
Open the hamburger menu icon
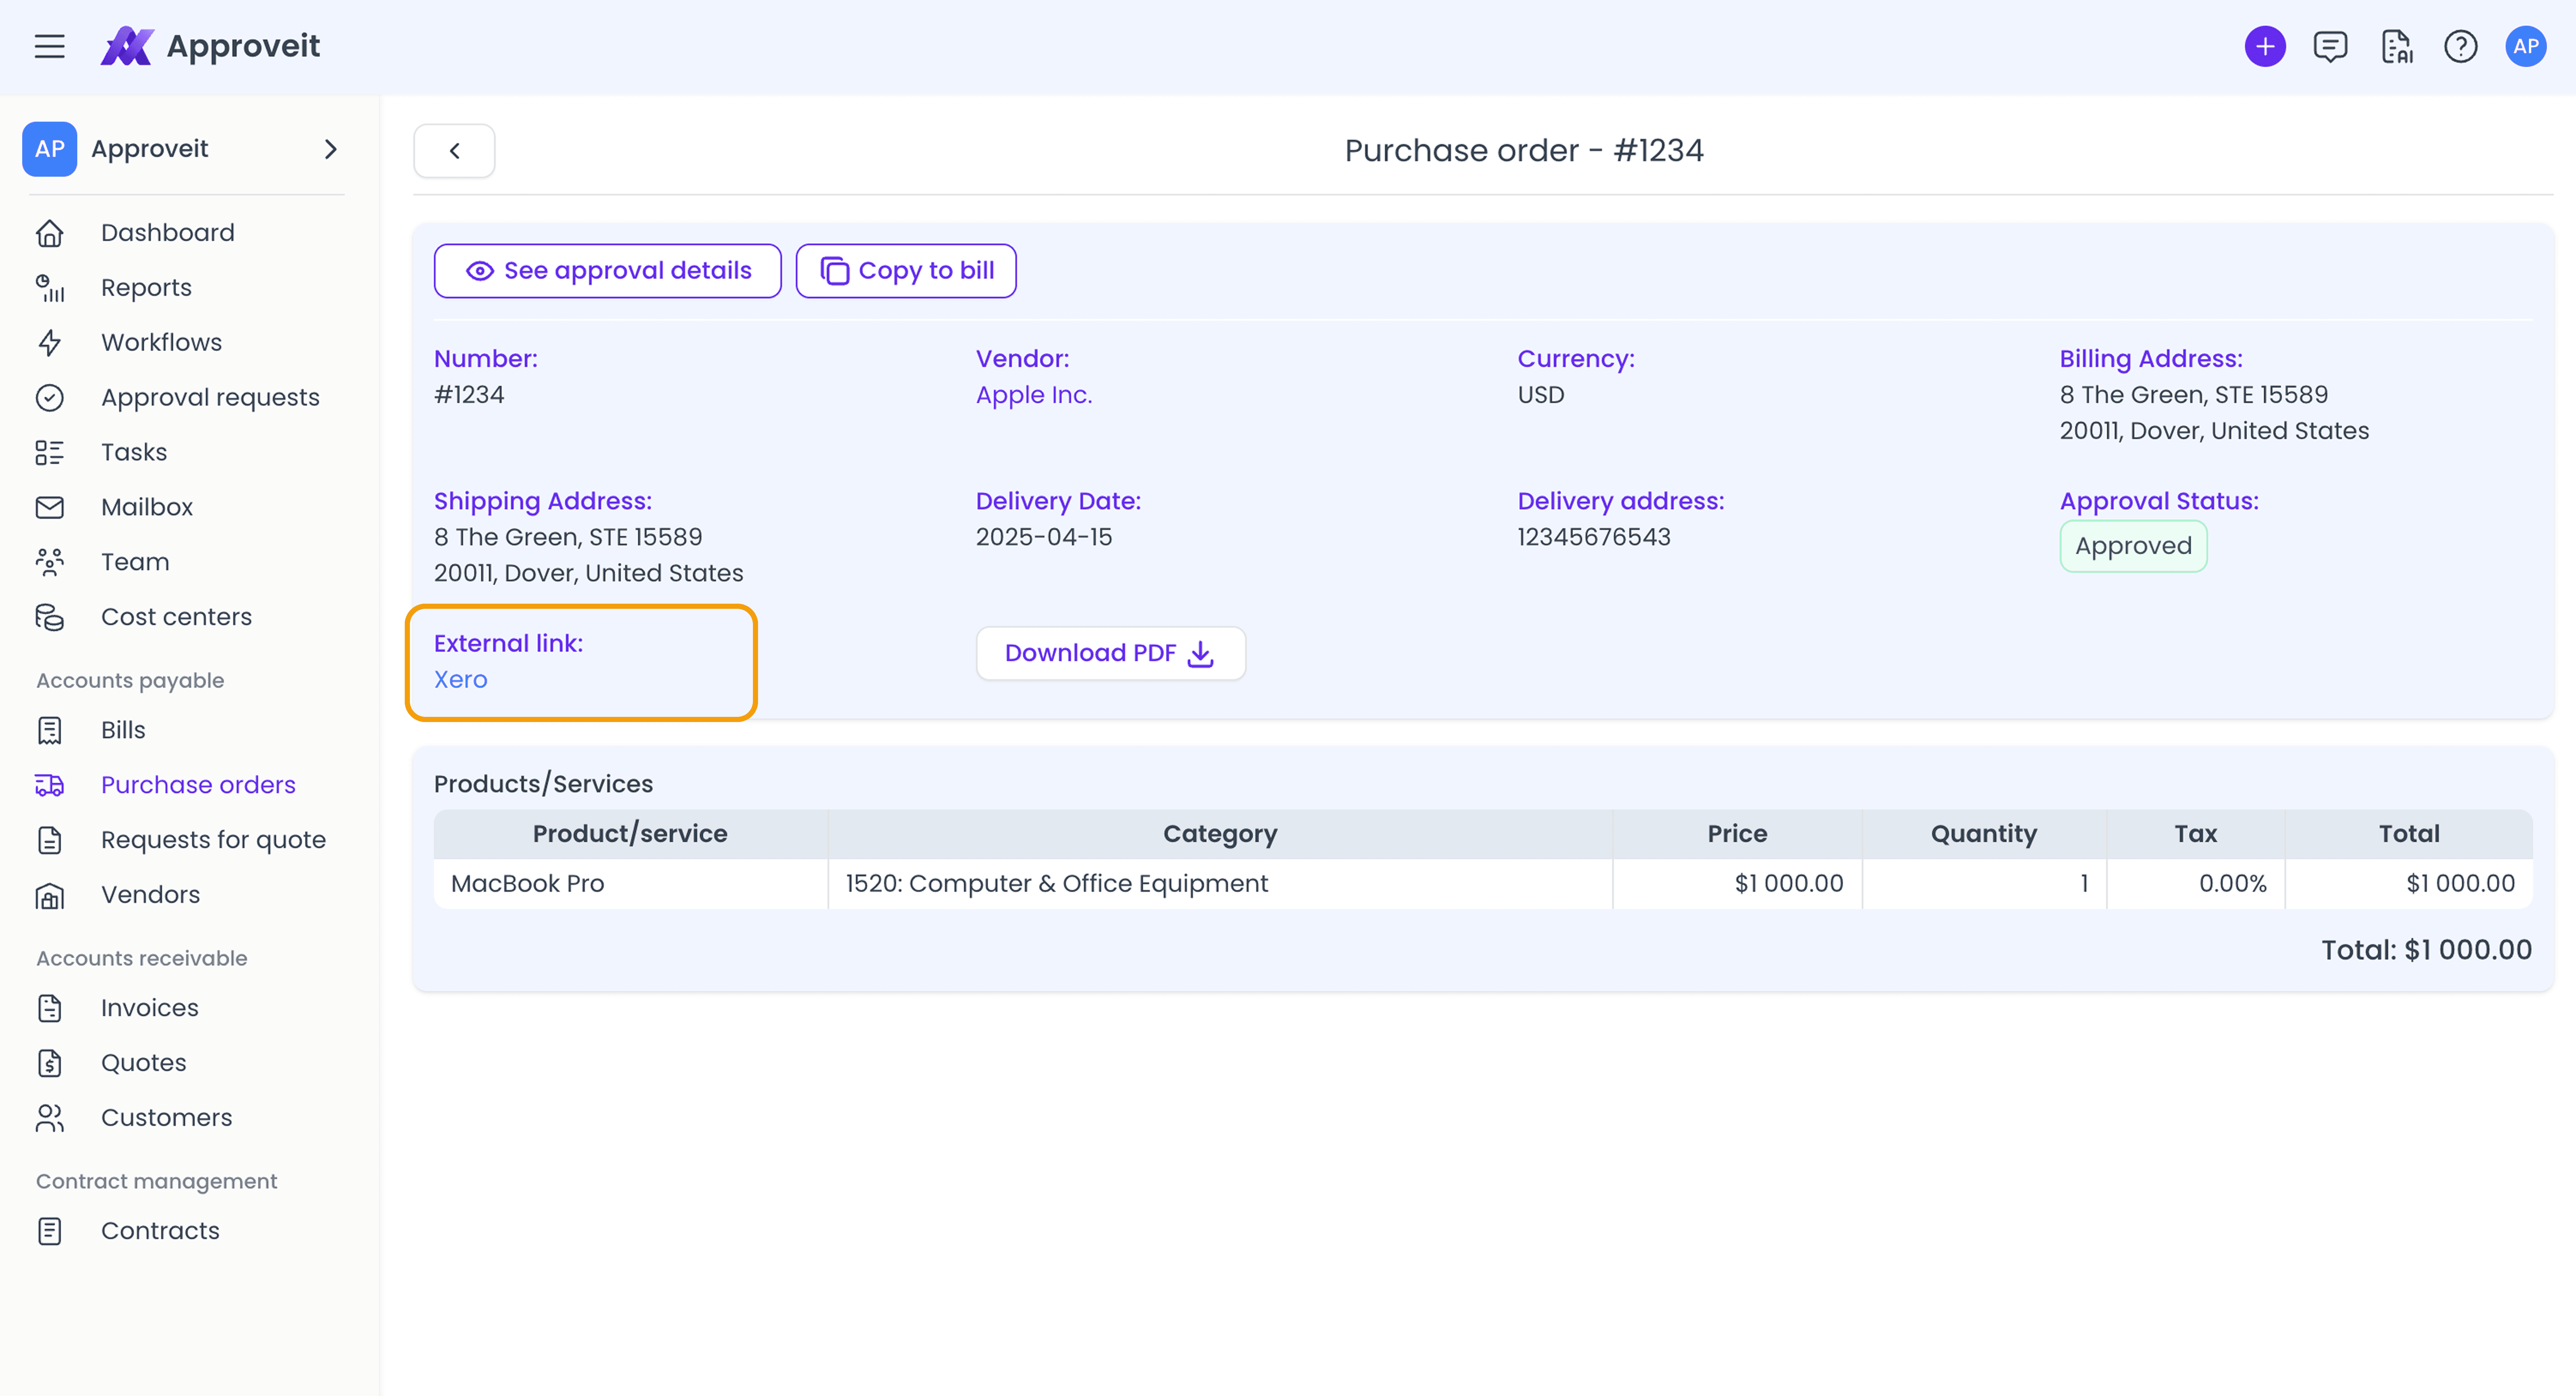(x=49, y=46)
